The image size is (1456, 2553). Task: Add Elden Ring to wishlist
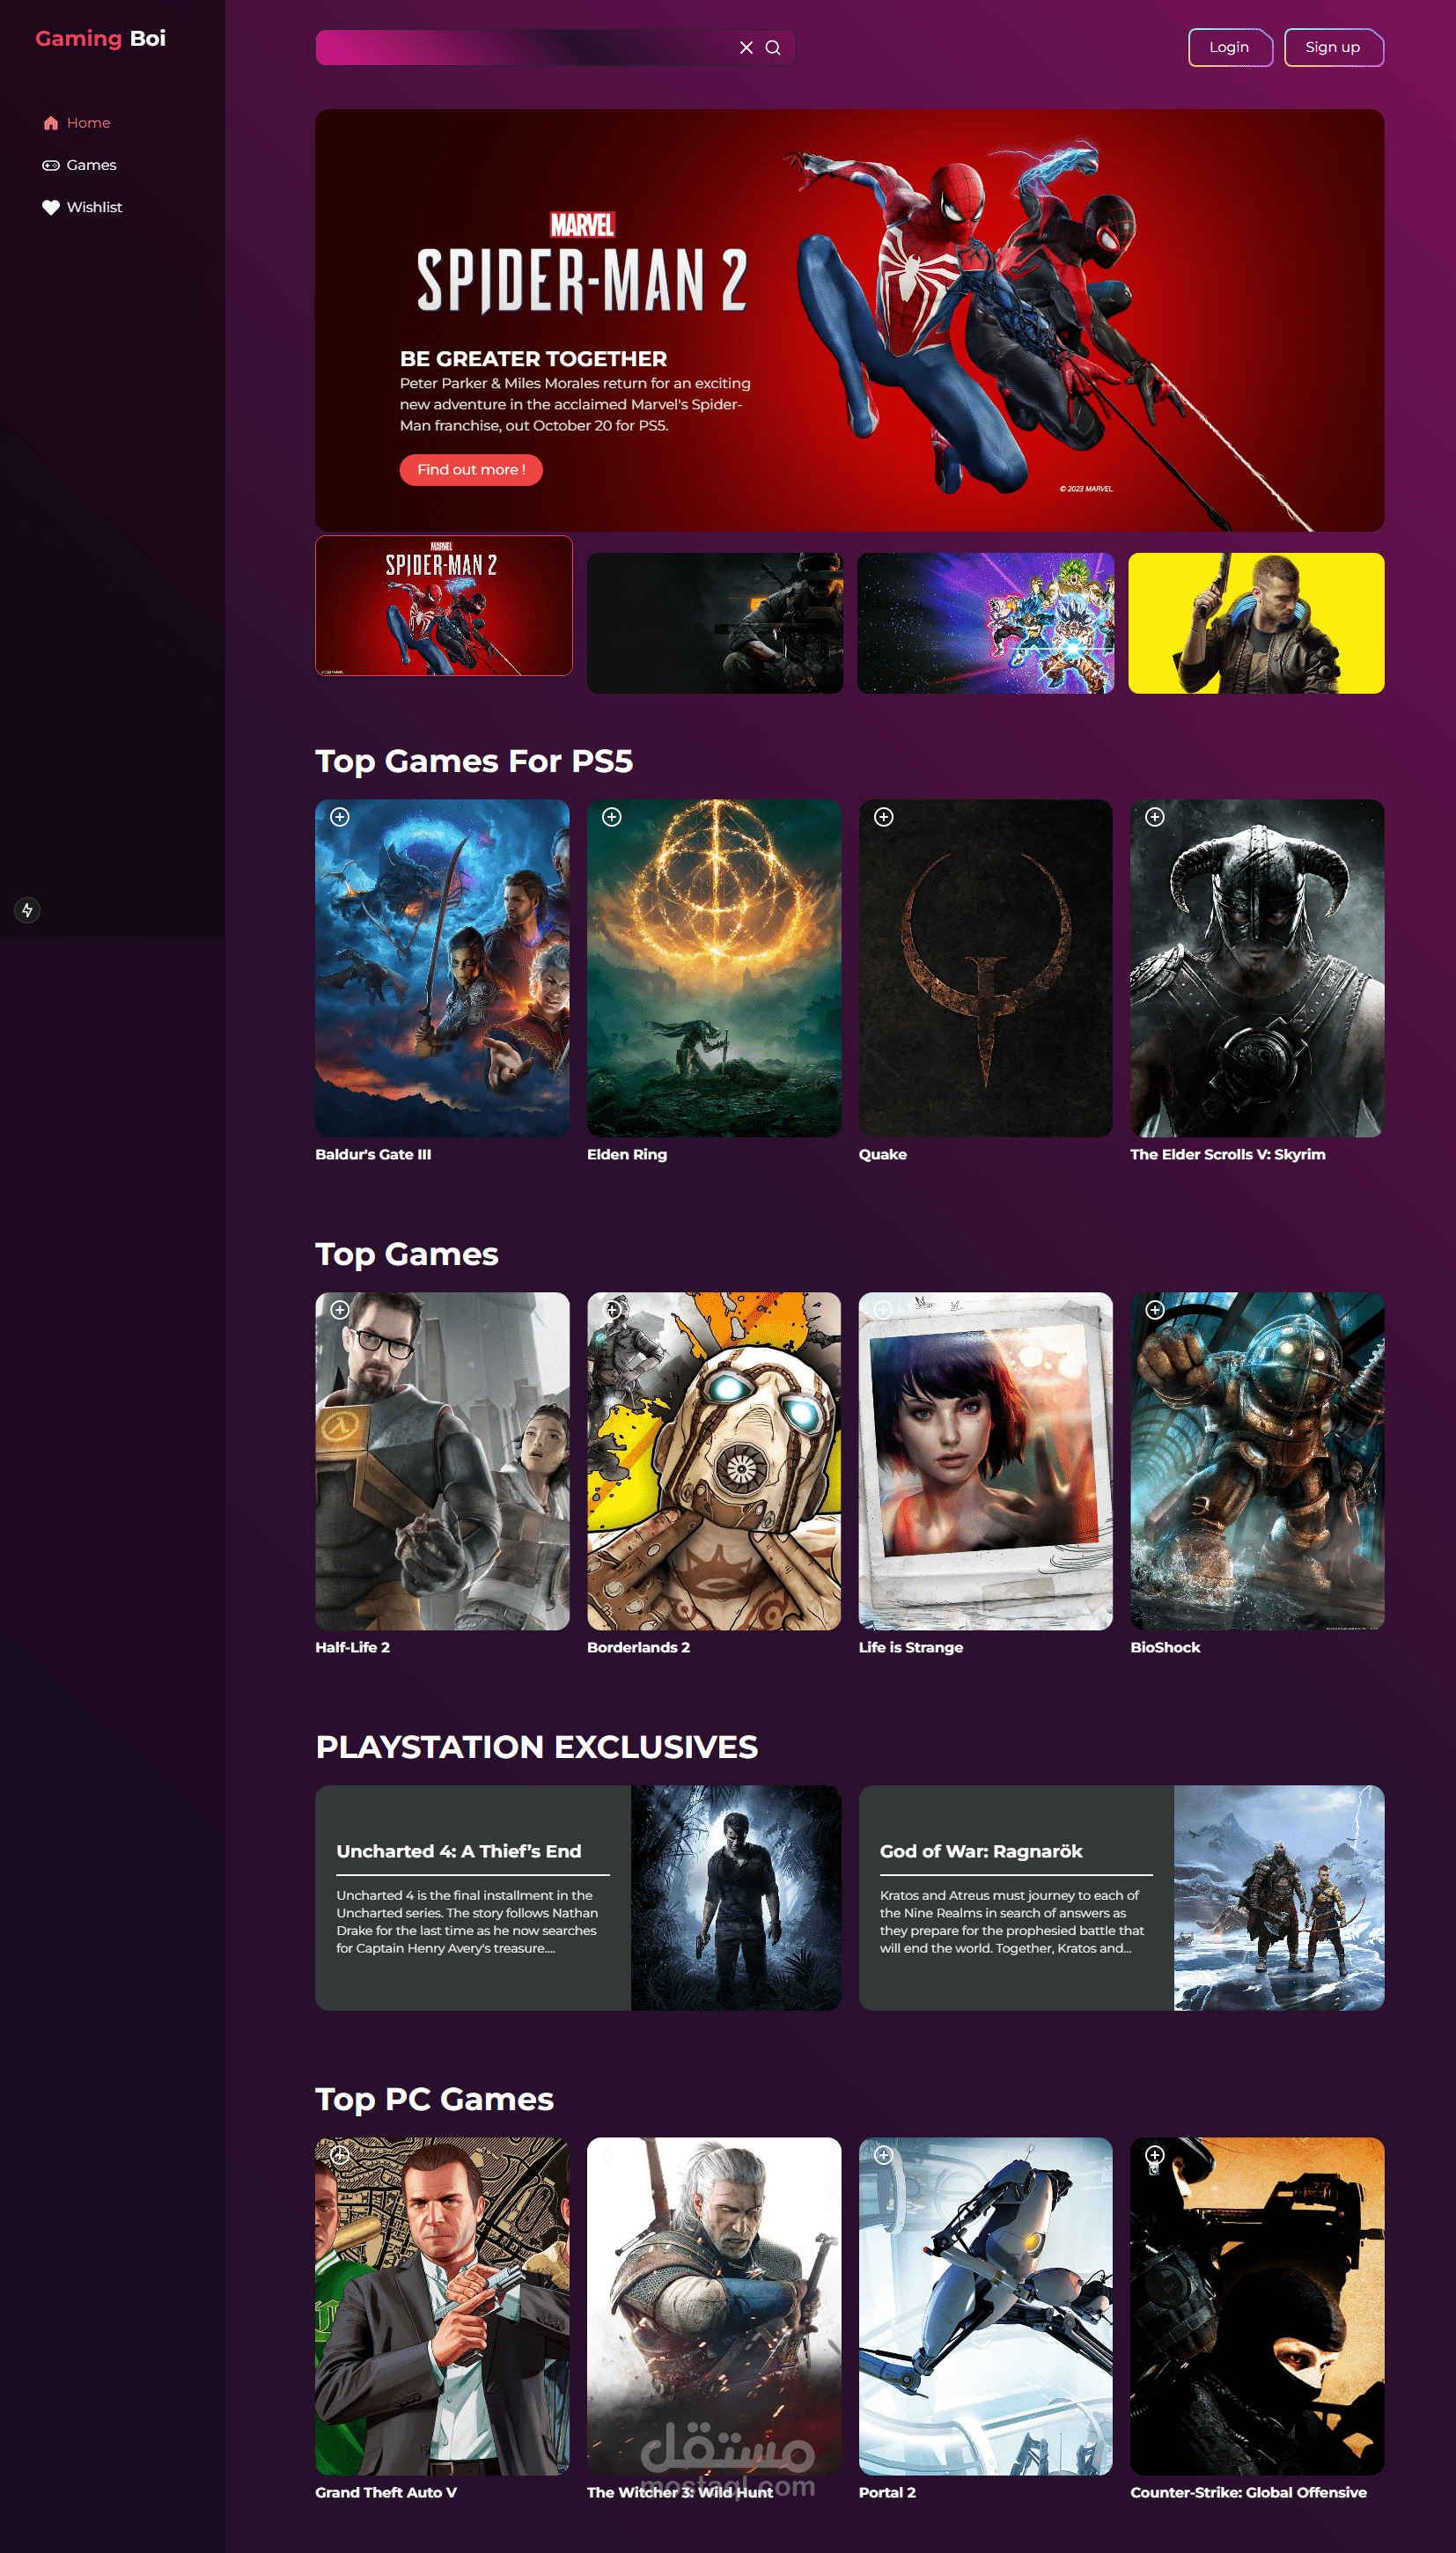click(612, 817)
